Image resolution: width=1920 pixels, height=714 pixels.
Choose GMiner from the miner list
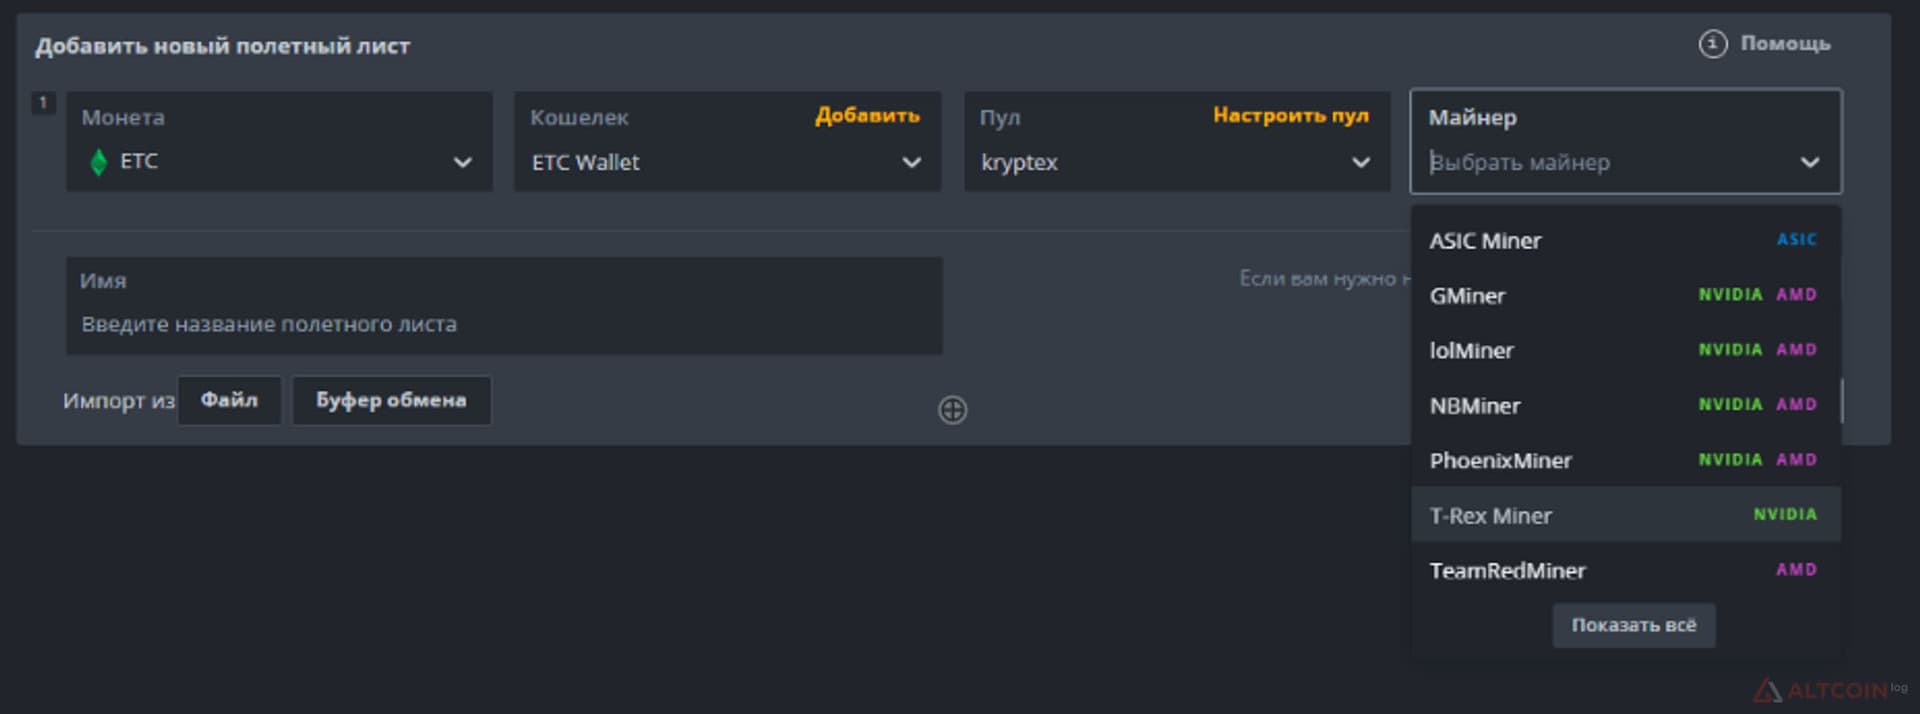tap(1625, 296)
